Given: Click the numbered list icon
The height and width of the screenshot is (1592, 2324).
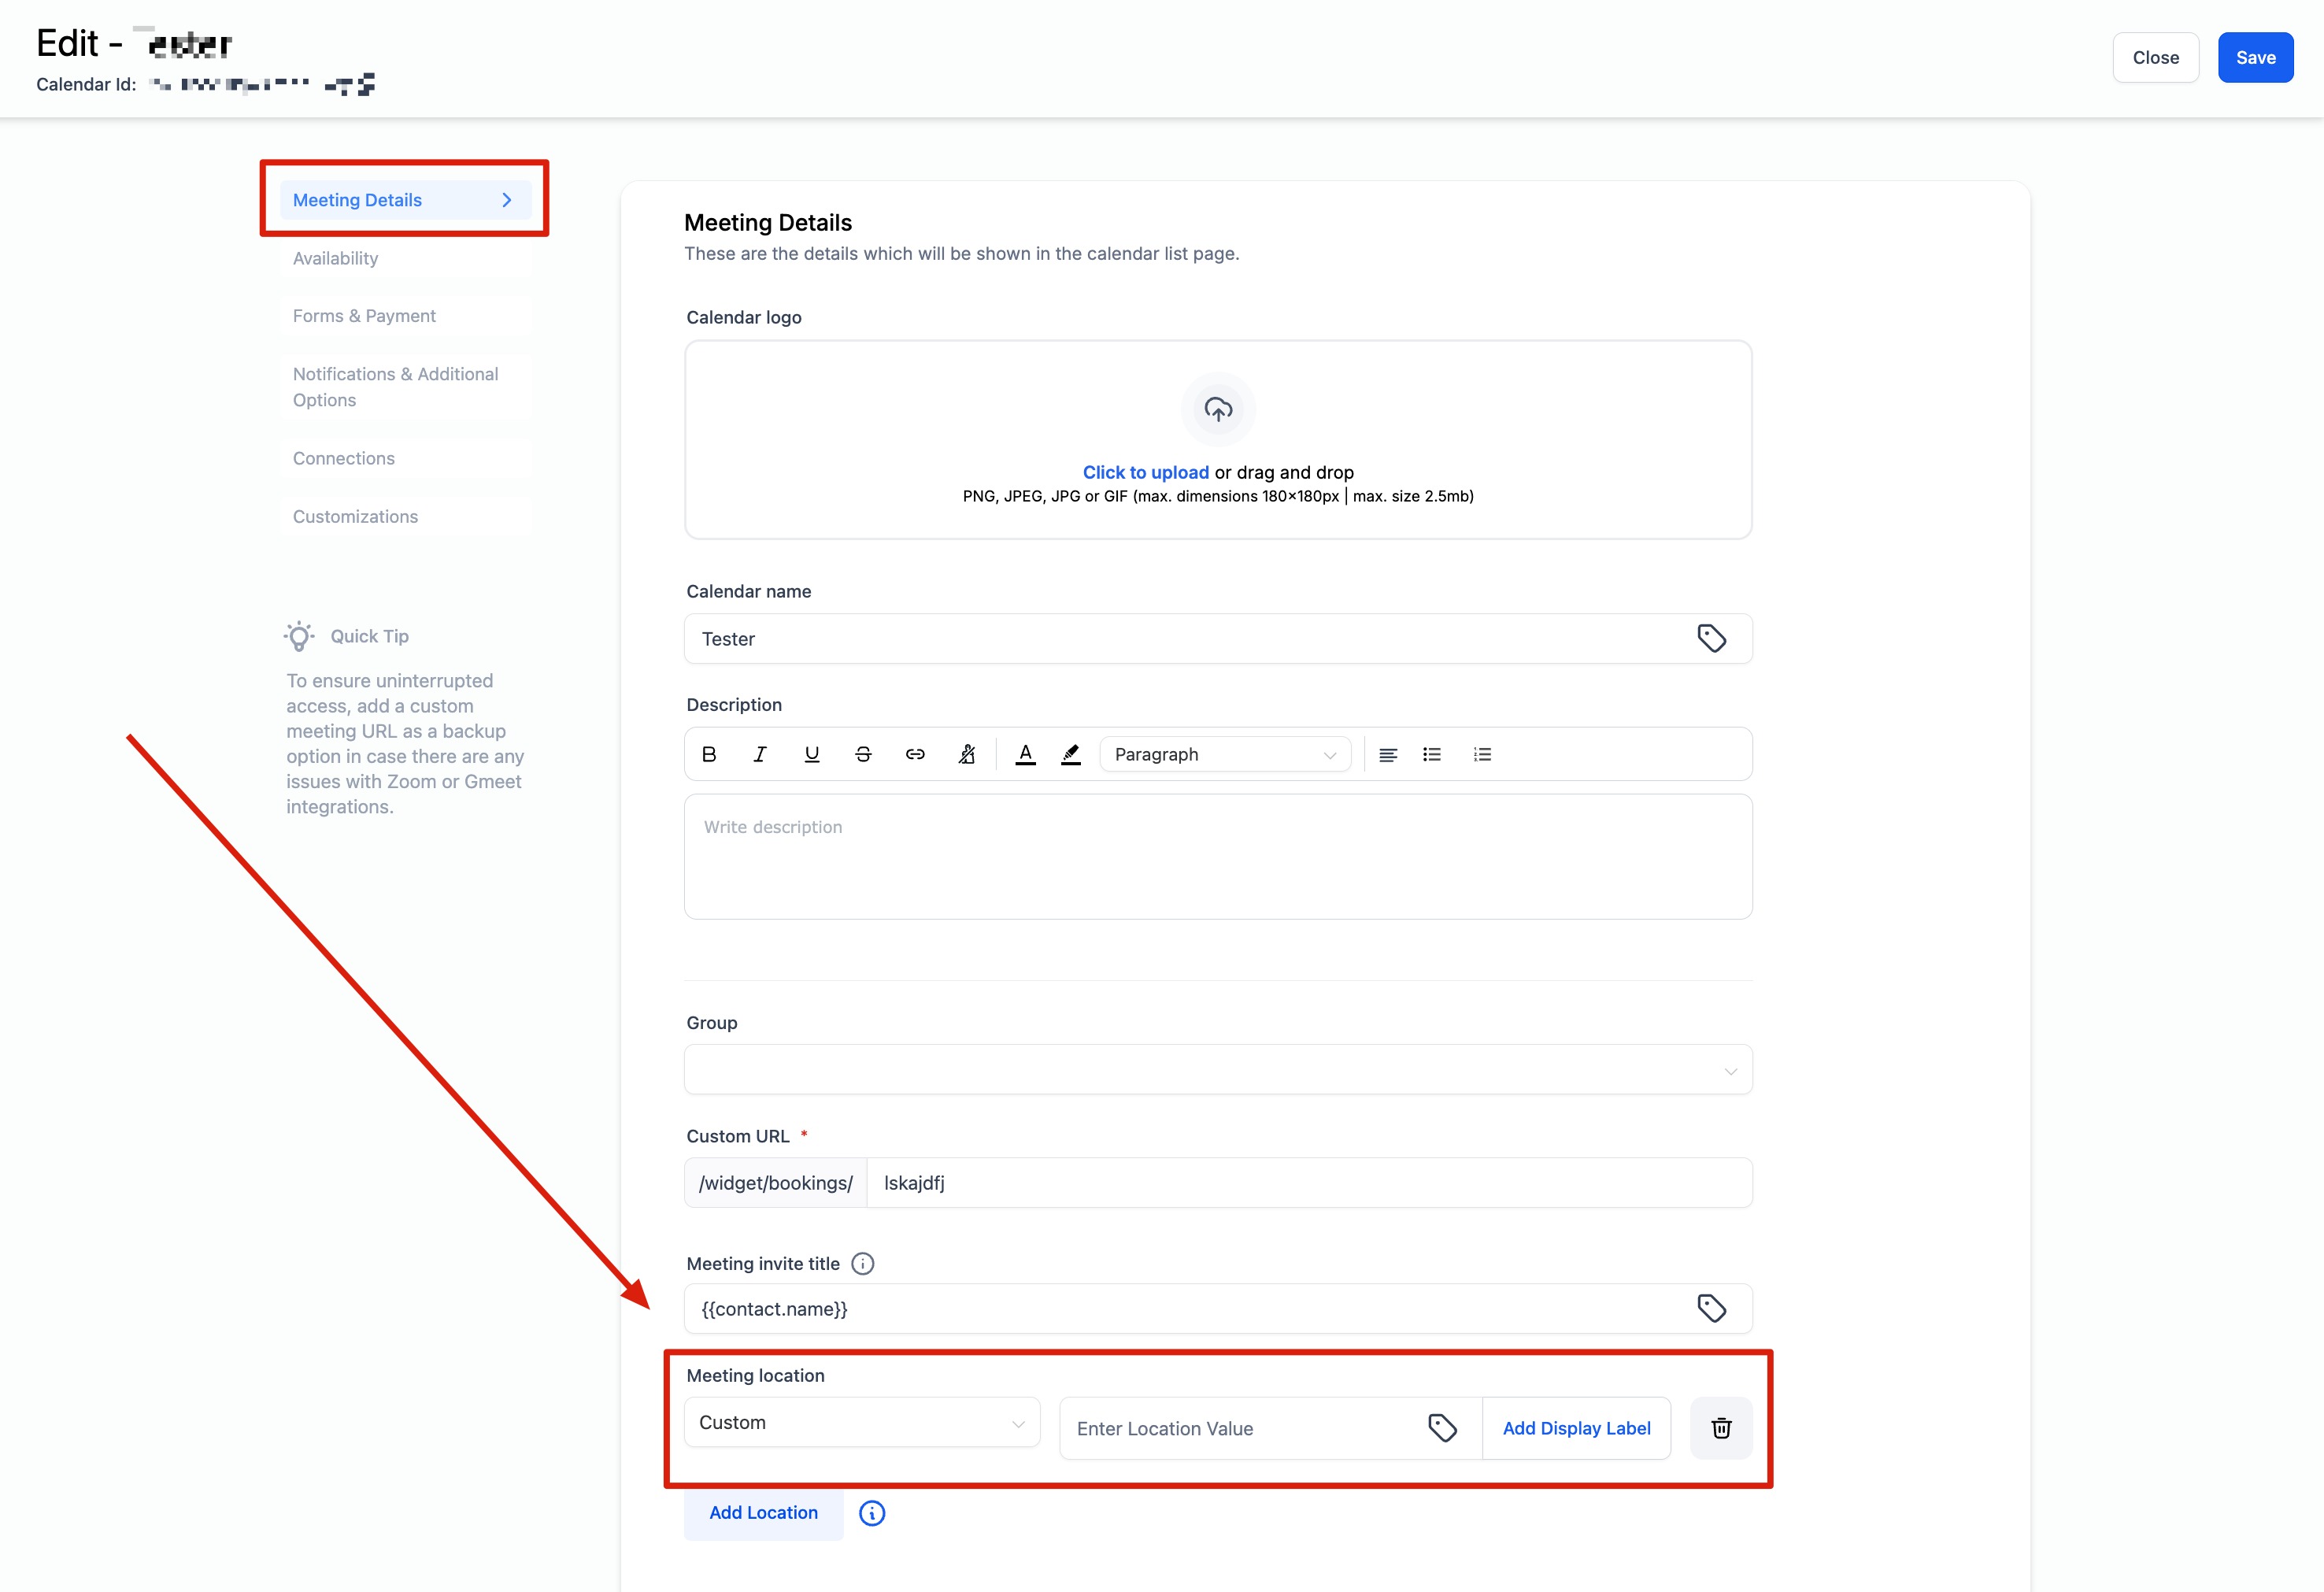Looking at the screenshot, I should [x=1482, y=754].
